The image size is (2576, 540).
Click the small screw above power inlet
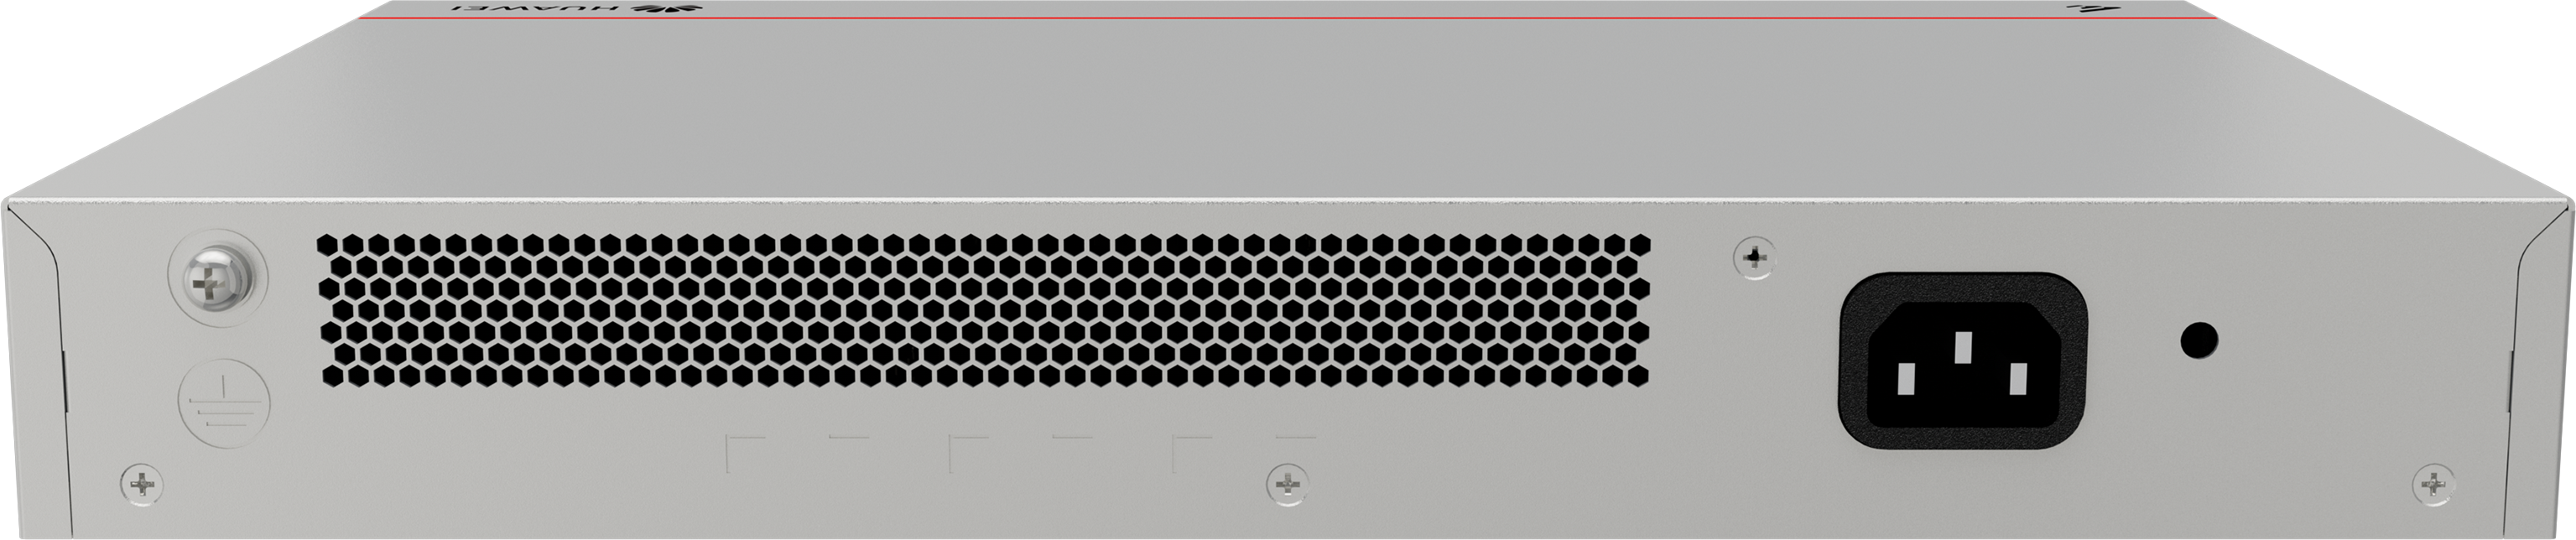click(x=1754, y=258)
